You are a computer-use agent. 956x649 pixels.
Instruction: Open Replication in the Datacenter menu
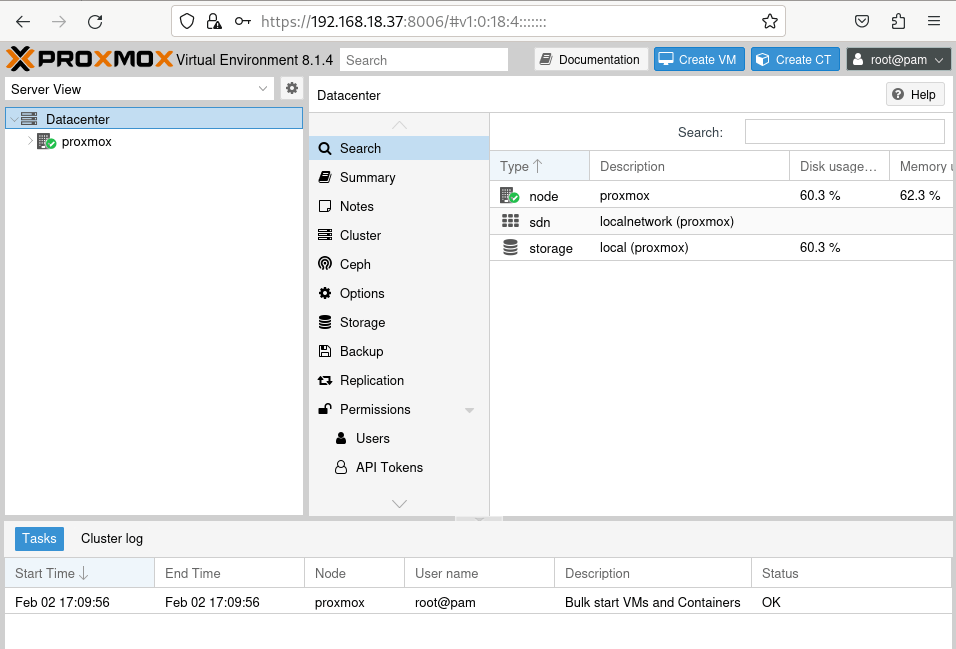pyautogui.click(x=399, y=380)
